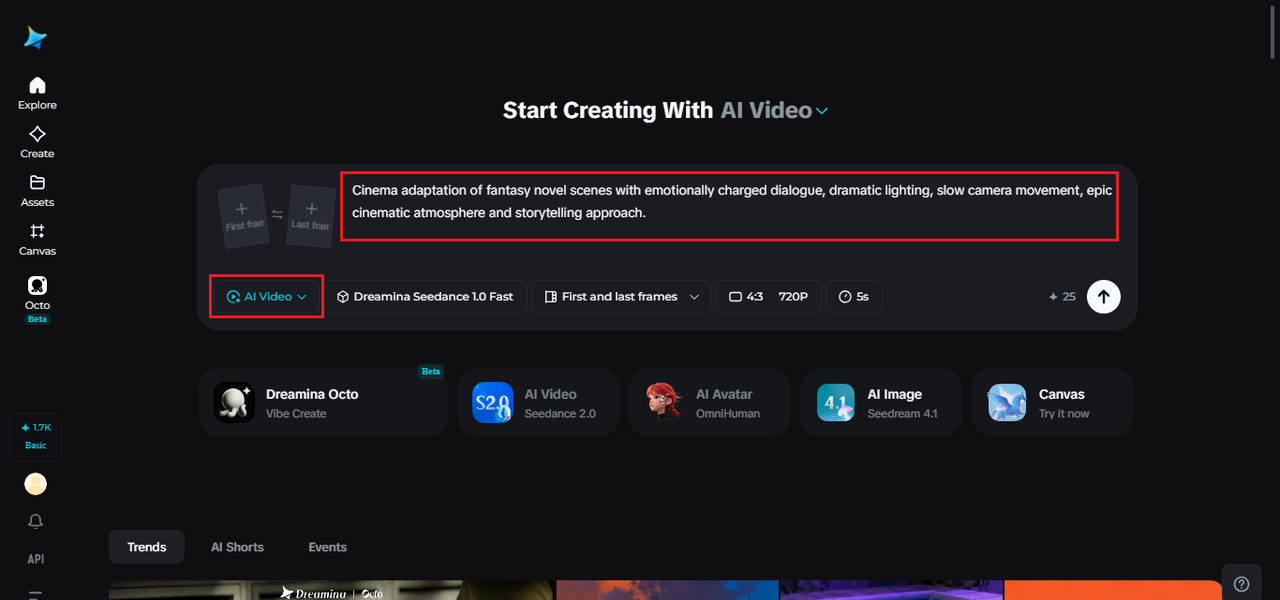Choose the Dreamina Seedance 1.0 Fast model
1280x600 pixels.
click(x=426, y=297)
